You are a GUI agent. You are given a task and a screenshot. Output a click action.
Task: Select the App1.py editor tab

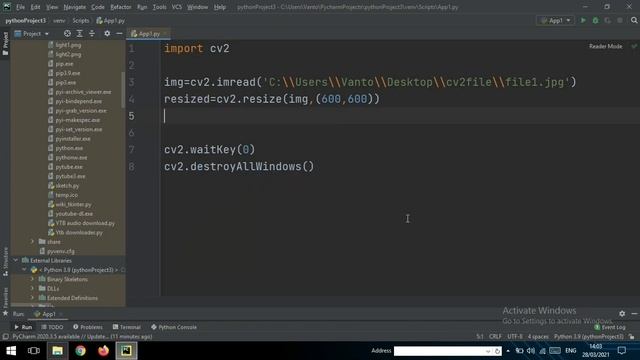point(148,33)
